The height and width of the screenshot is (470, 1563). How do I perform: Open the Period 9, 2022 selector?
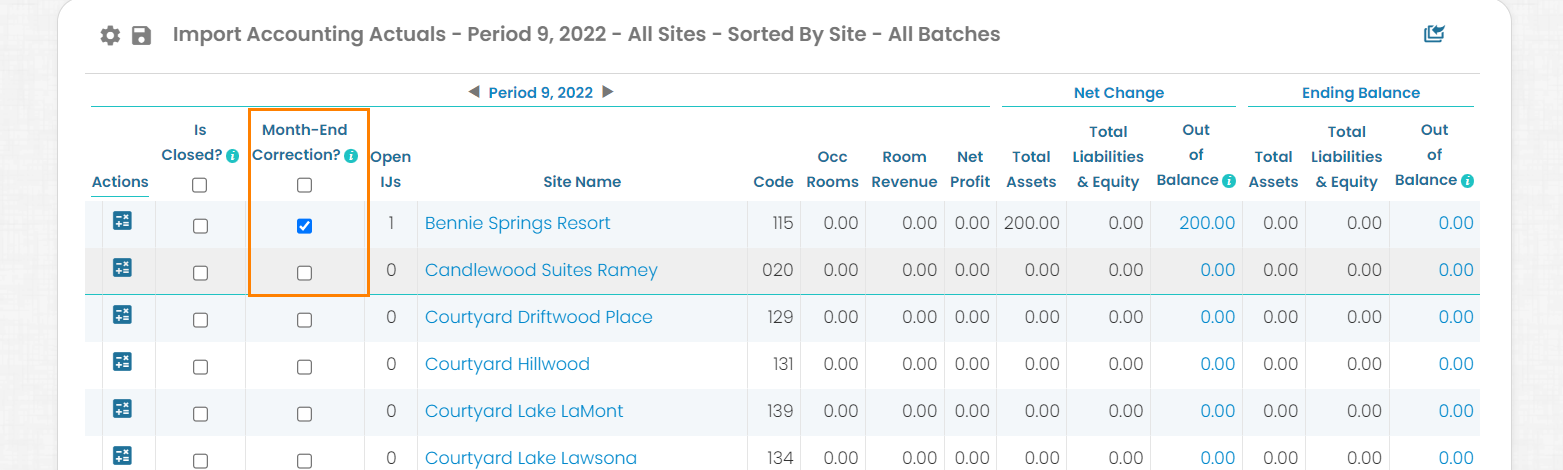[x=540, y=93]
